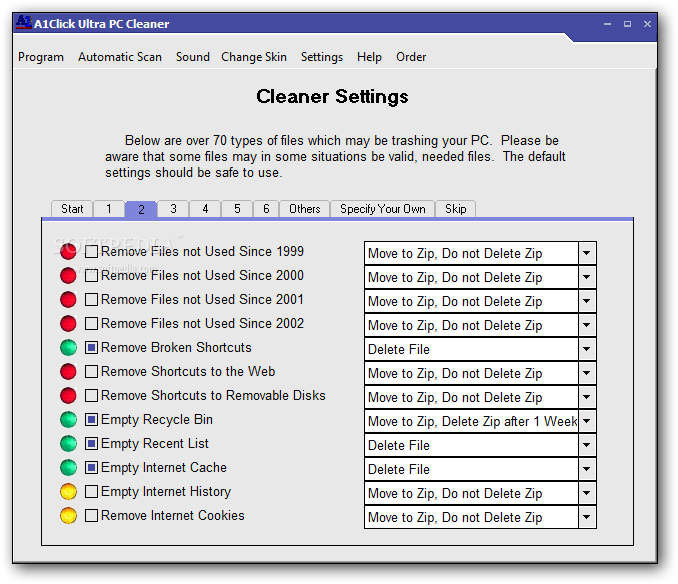
Task: Check Remove Shortcuts to Removable Disks
Action: pos(91,396)
